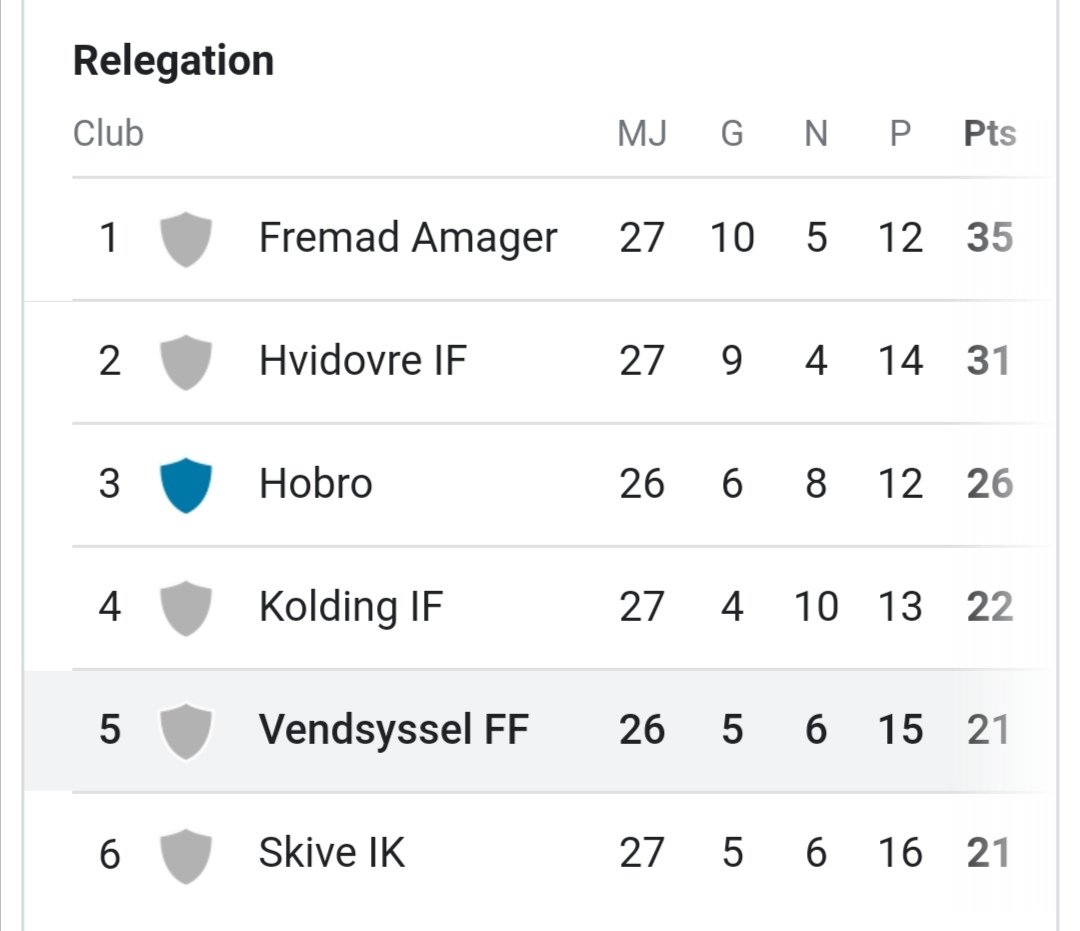This screenshot has width=1080, height=931.
Task: Open the Kolding IF team page
Action: click(x=351, y=607)
